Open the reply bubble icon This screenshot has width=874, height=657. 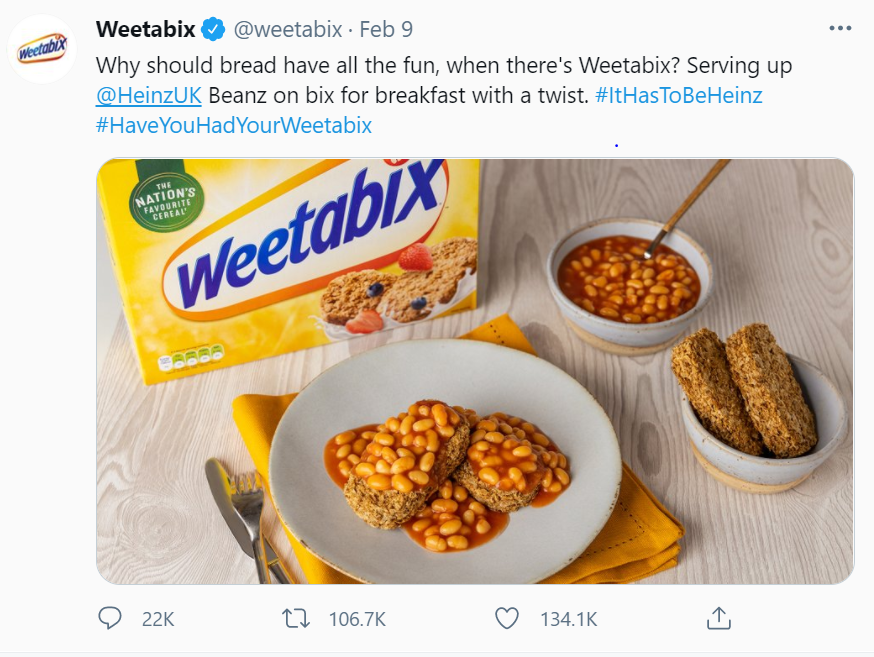(110, 619)
